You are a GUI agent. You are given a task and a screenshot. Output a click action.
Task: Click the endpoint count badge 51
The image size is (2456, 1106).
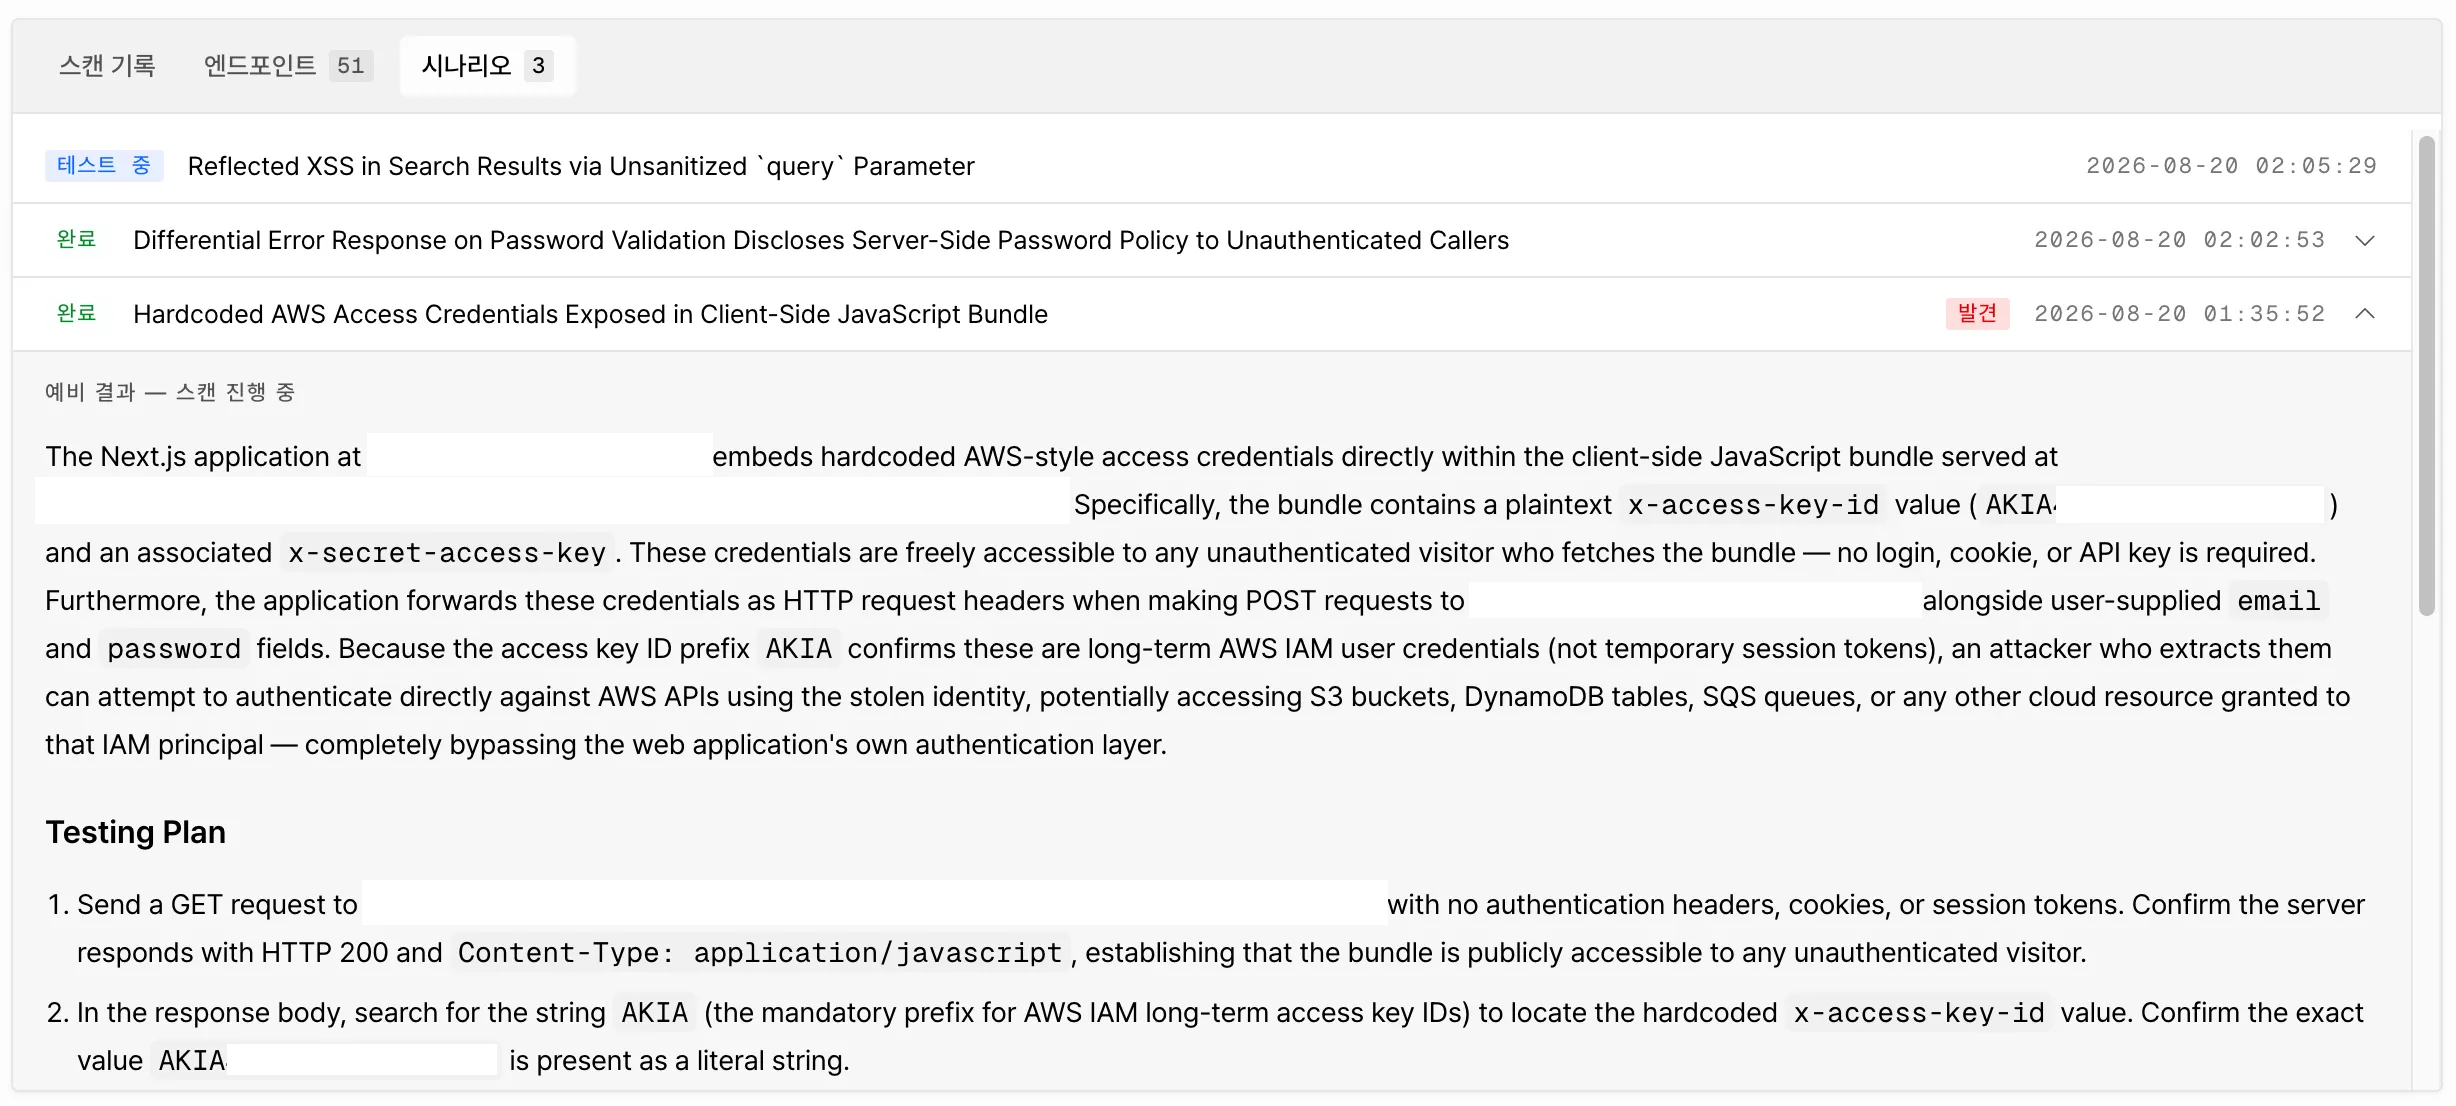[x=351, y=66]
